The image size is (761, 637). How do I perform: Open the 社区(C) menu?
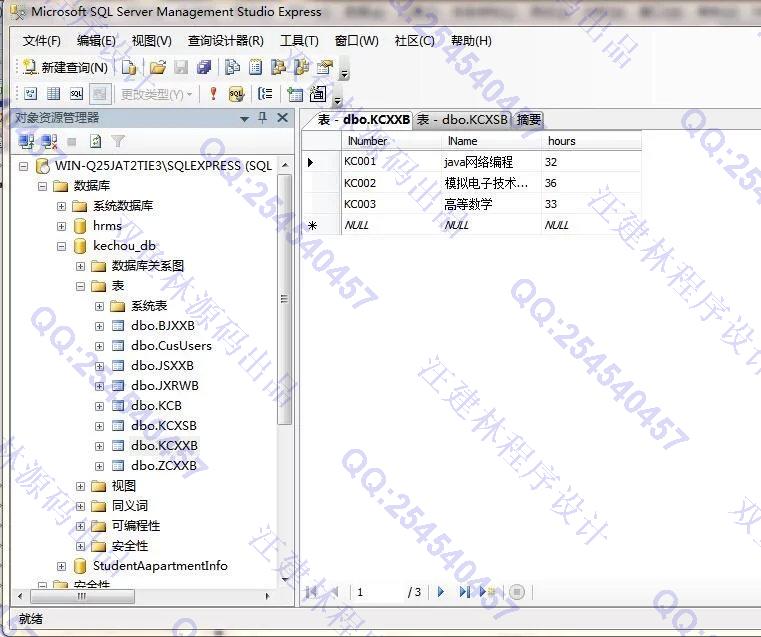pos(414,41)
